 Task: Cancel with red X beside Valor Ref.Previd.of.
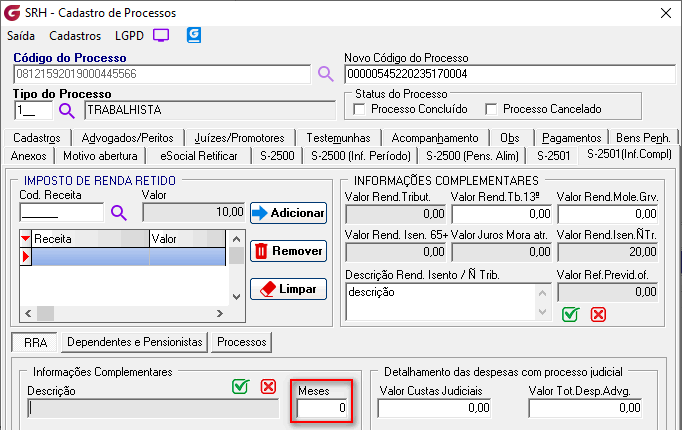pyautogui.click(x=598, y=314)
